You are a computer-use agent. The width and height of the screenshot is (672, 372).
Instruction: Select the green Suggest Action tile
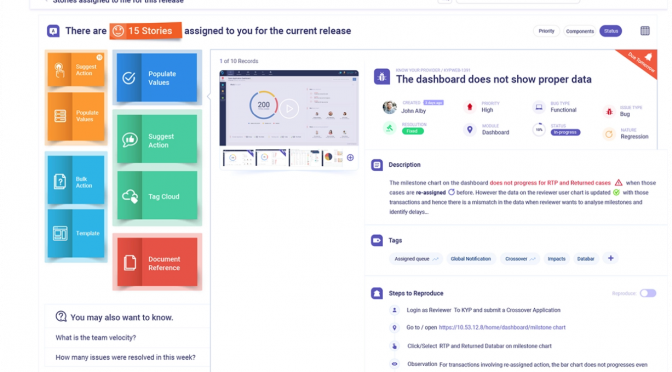coord(157,139)
